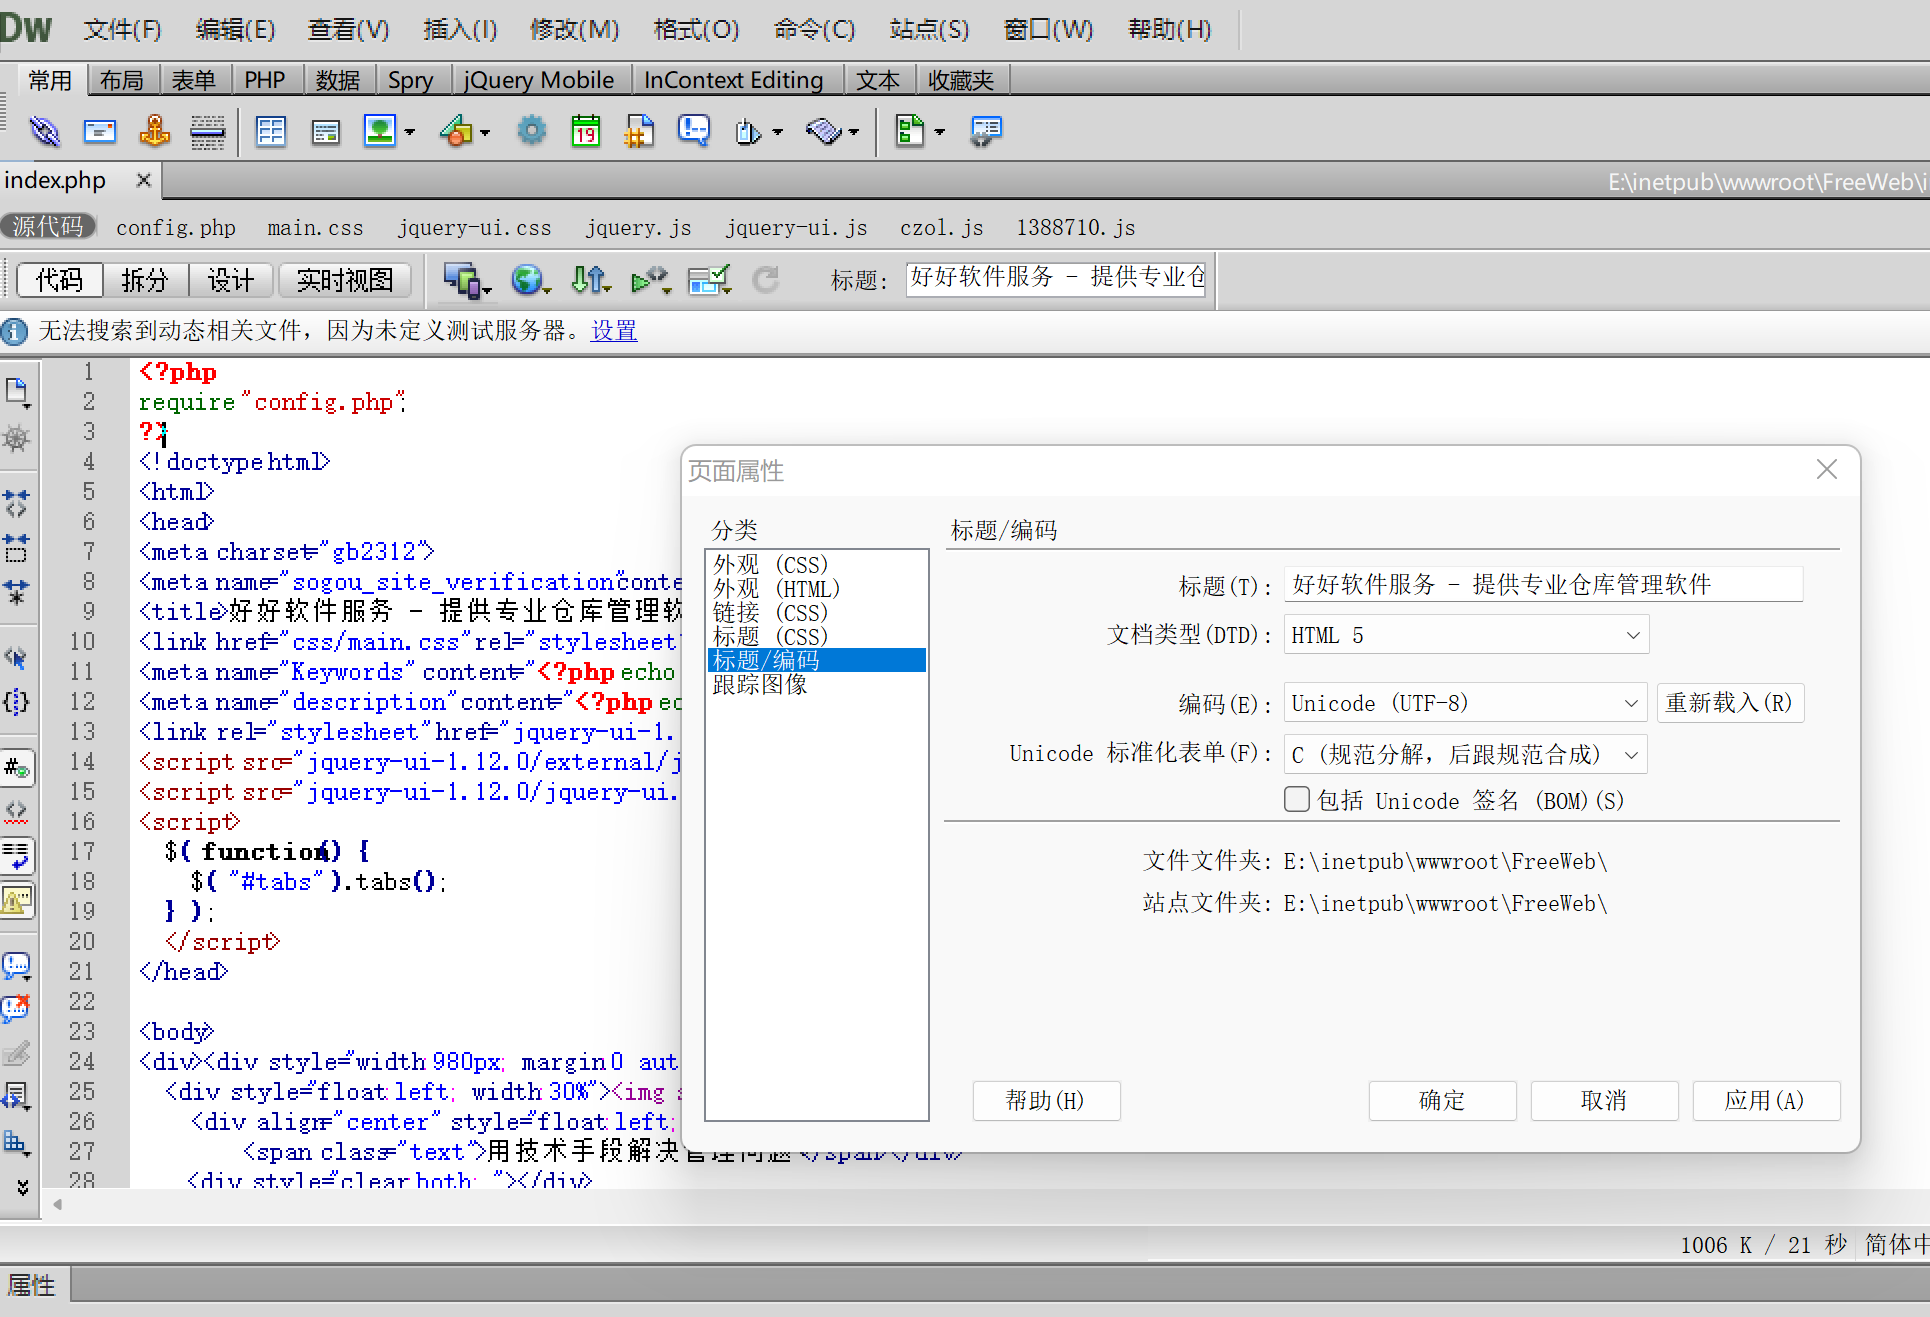Click the 确定 button
Viewport: 1930px width, 1317px height.
(x=1442, y=1100)
